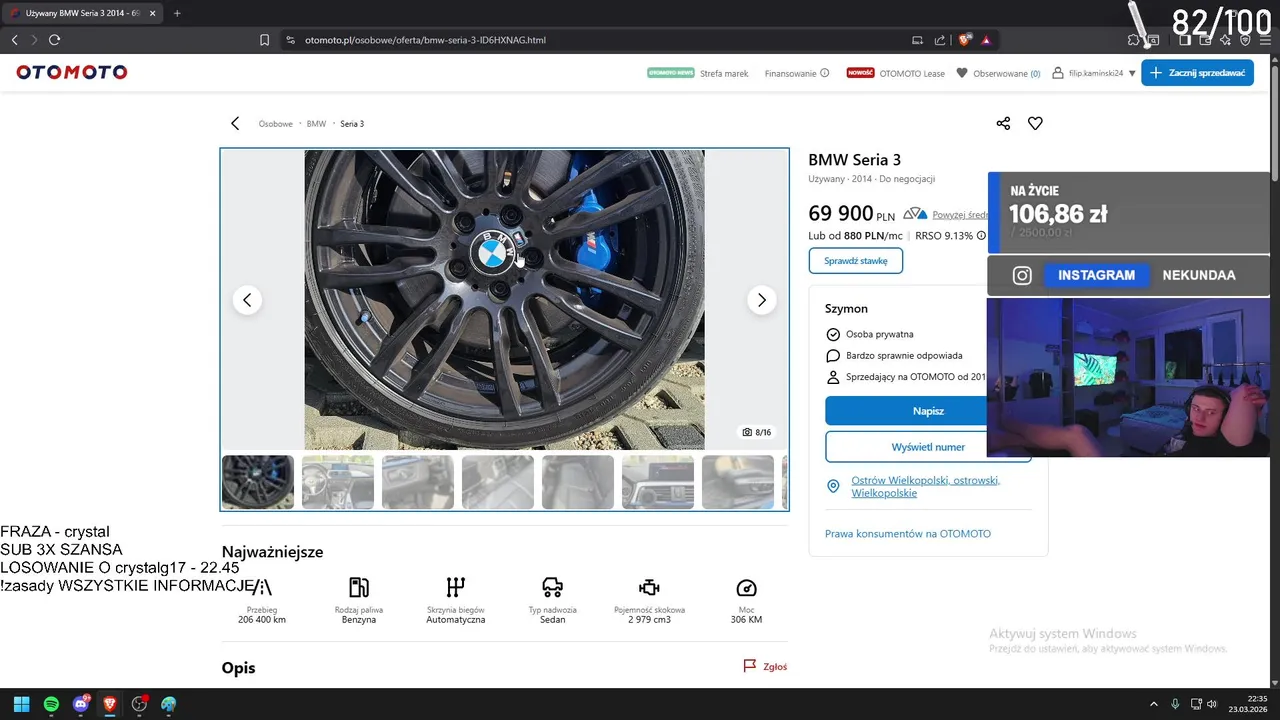Viewport: 1280px width, 720px height.
Task: Open Ostrów Wielkopolski location link
Action: 925,487
